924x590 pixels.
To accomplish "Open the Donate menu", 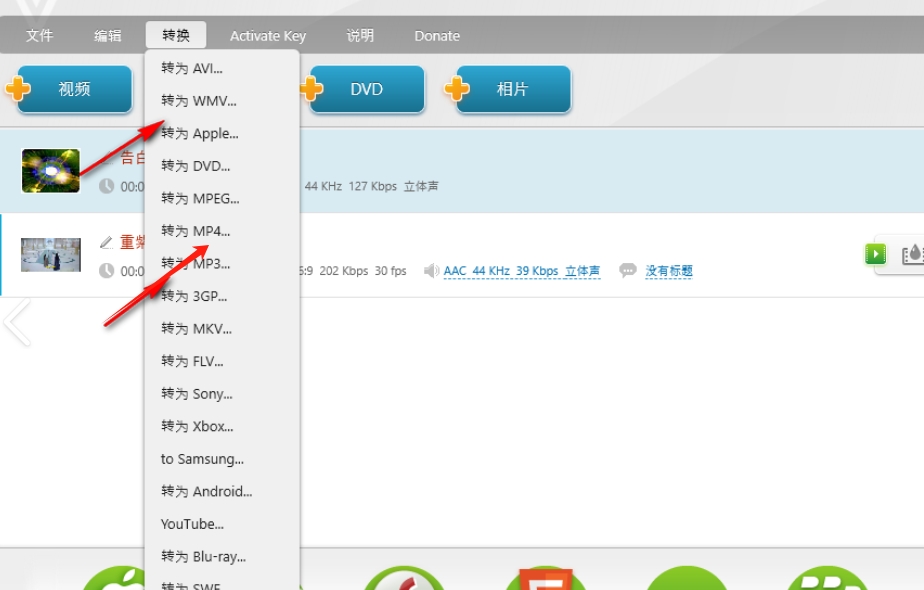I will click(x=437, y=36).
